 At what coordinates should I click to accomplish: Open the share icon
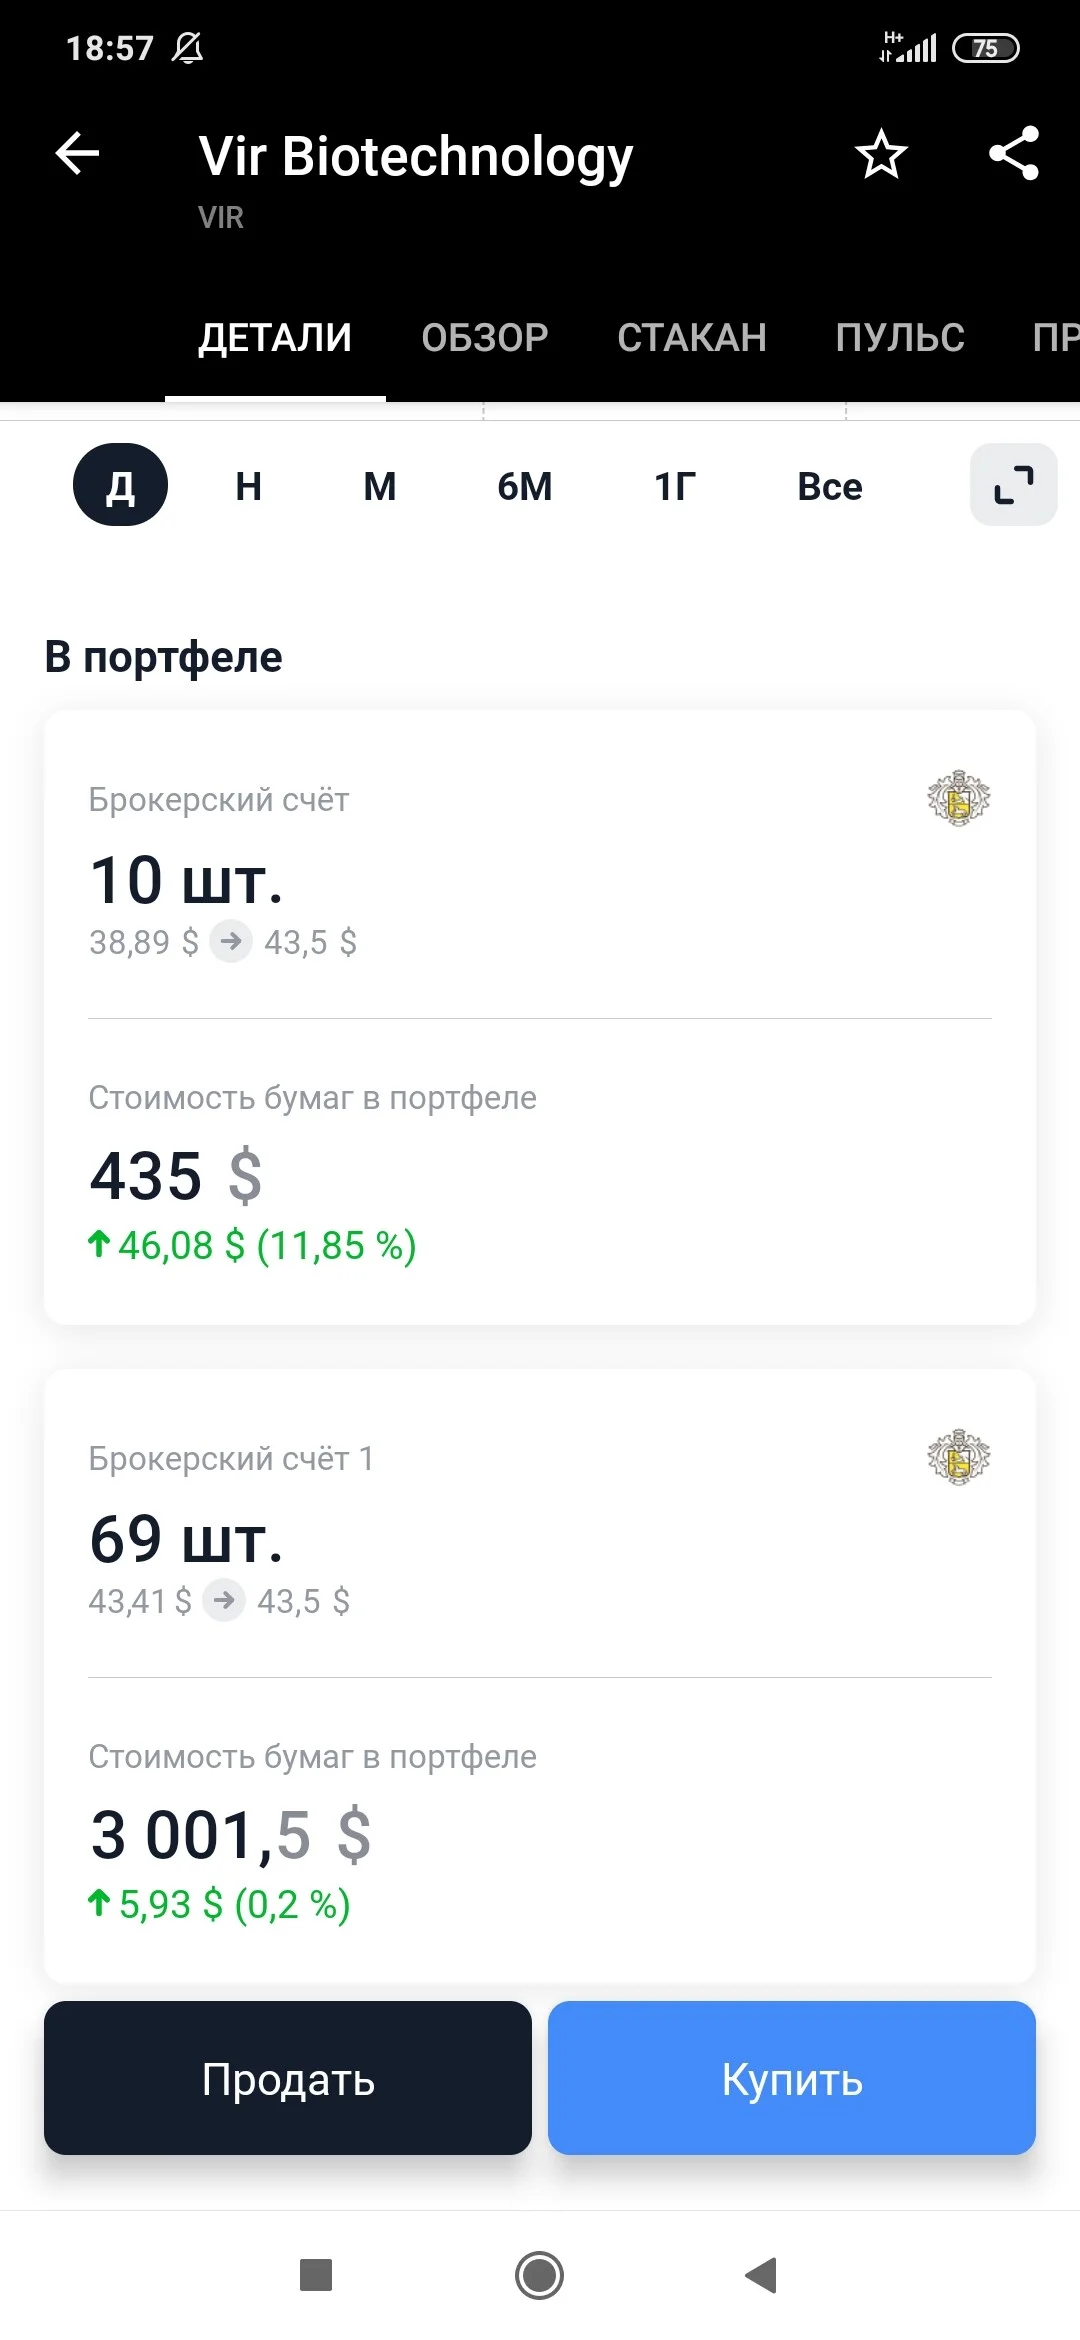[1014, 153]
